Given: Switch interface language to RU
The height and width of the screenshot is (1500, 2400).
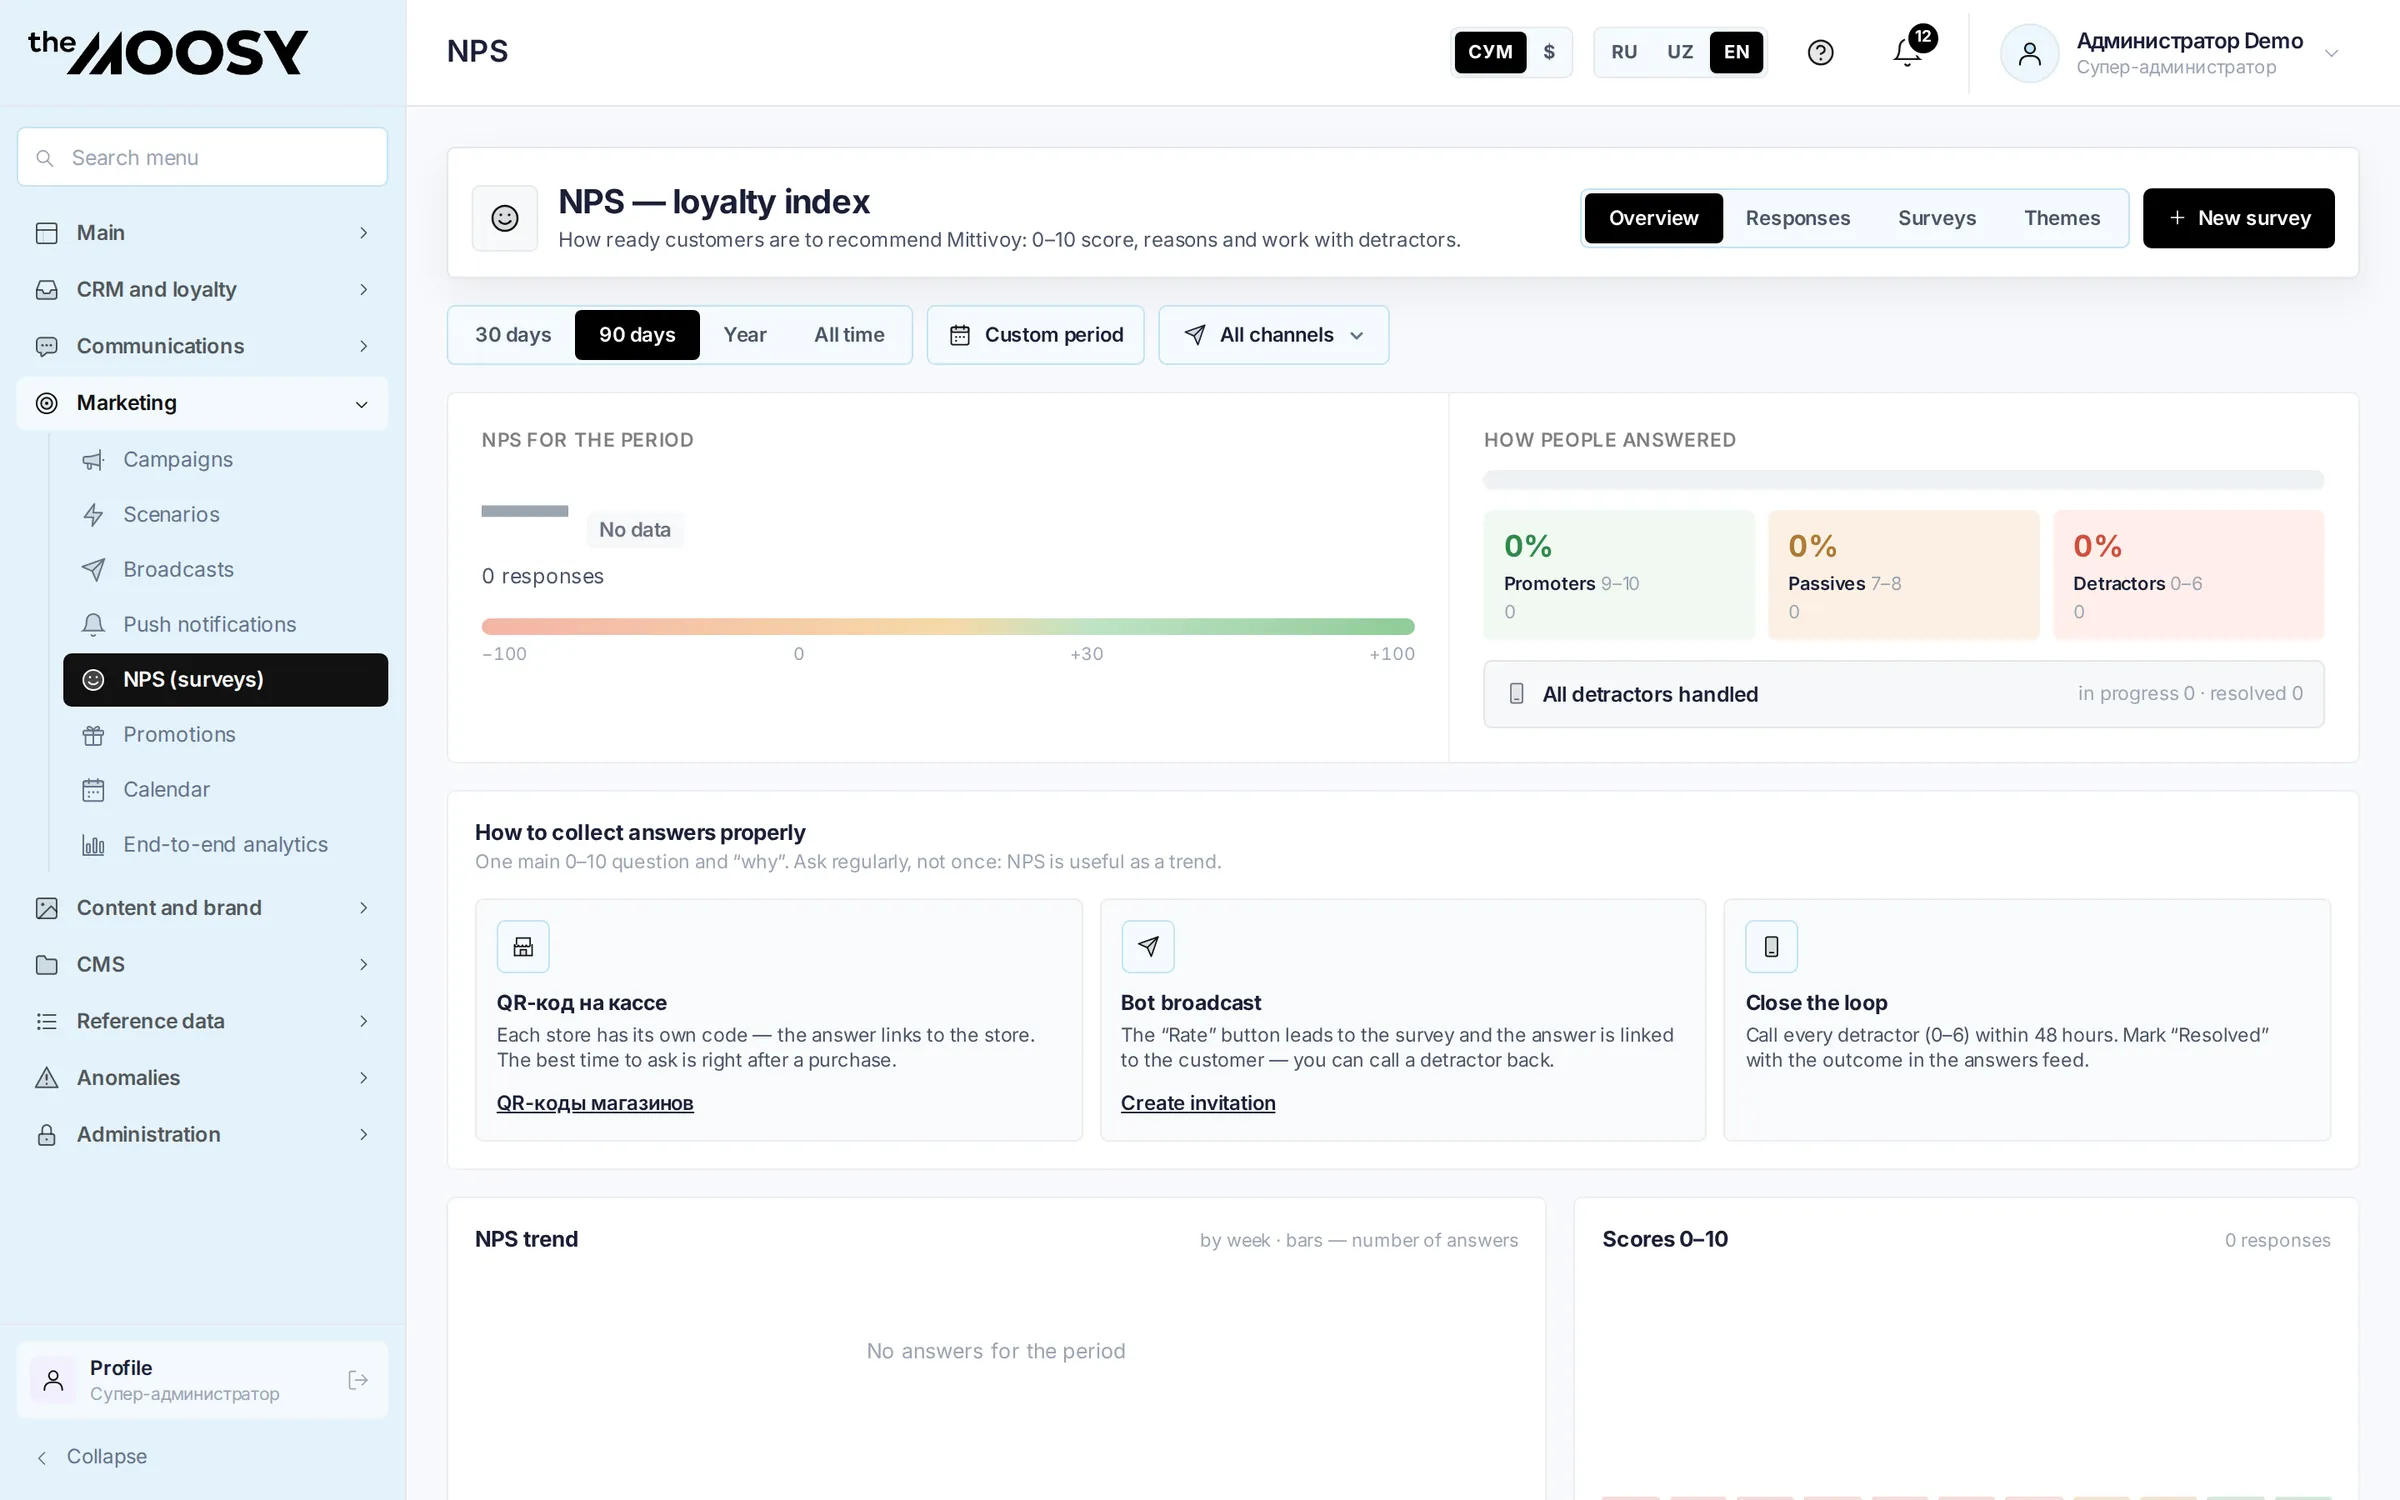Looking at the screenshot, I should 1624,52.
